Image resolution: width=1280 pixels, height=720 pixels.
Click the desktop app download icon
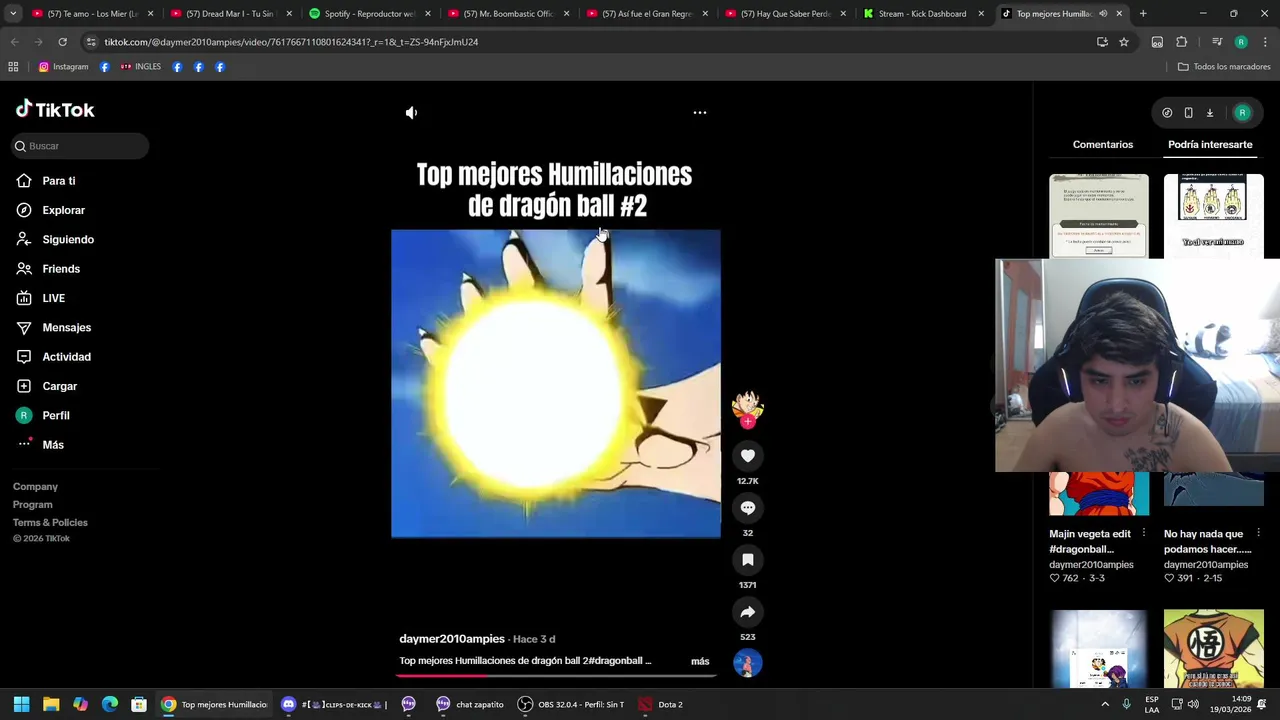[1209, 113]
